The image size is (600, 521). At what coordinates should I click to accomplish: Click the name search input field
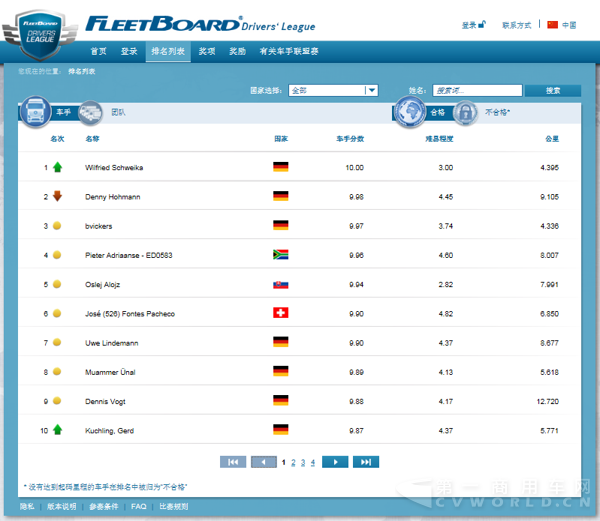[x=477, y=90]
